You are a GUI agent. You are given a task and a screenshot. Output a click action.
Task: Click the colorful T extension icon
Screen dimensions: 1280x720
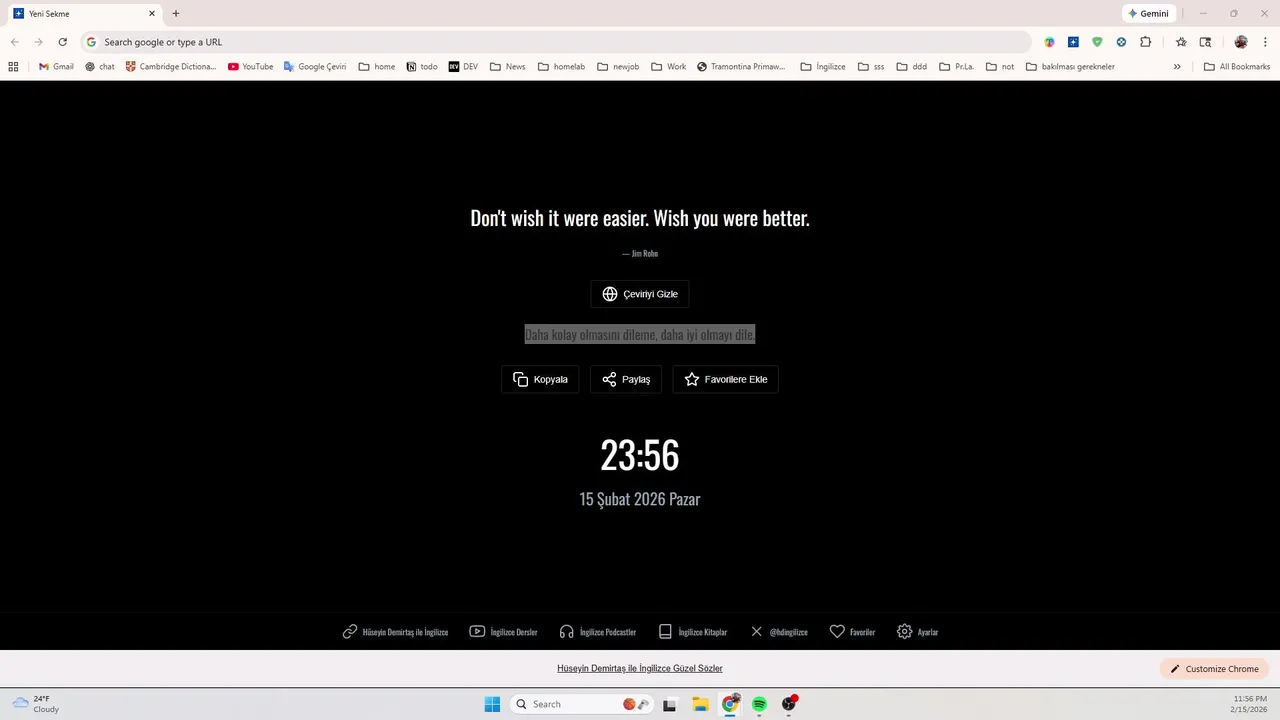(1049, 42)
